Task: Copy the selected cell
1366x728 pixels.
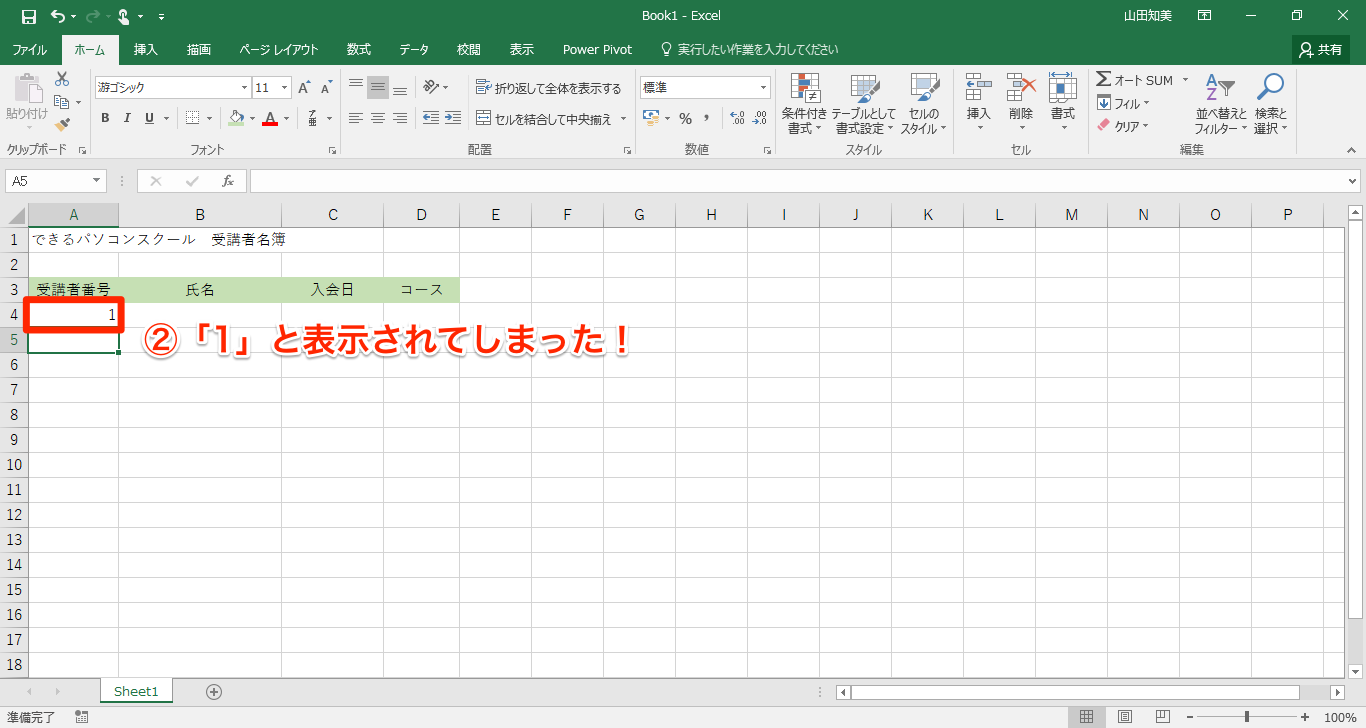Action: pyautogui.click(x=62, y=102)
